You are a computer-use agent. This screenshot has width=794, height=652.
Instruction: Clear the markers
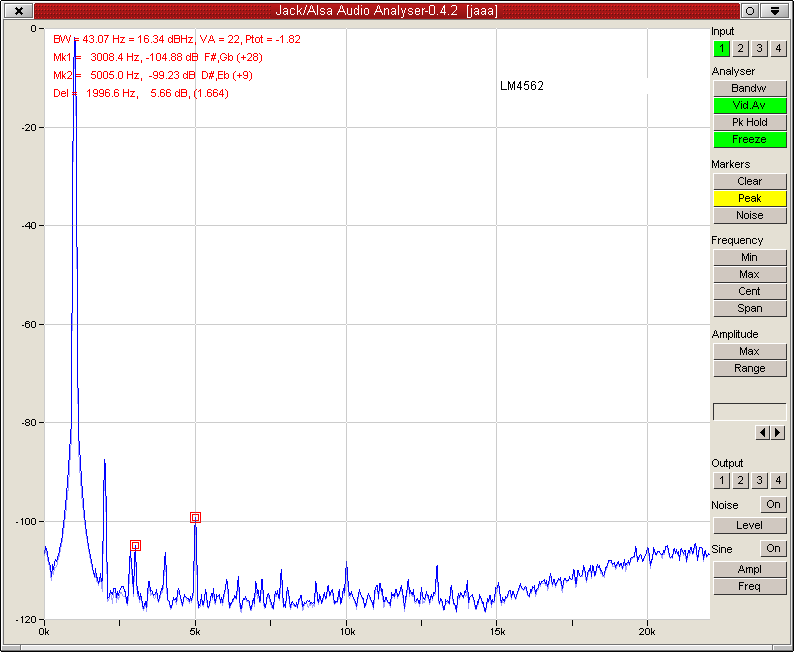click(x=749, y=181)
